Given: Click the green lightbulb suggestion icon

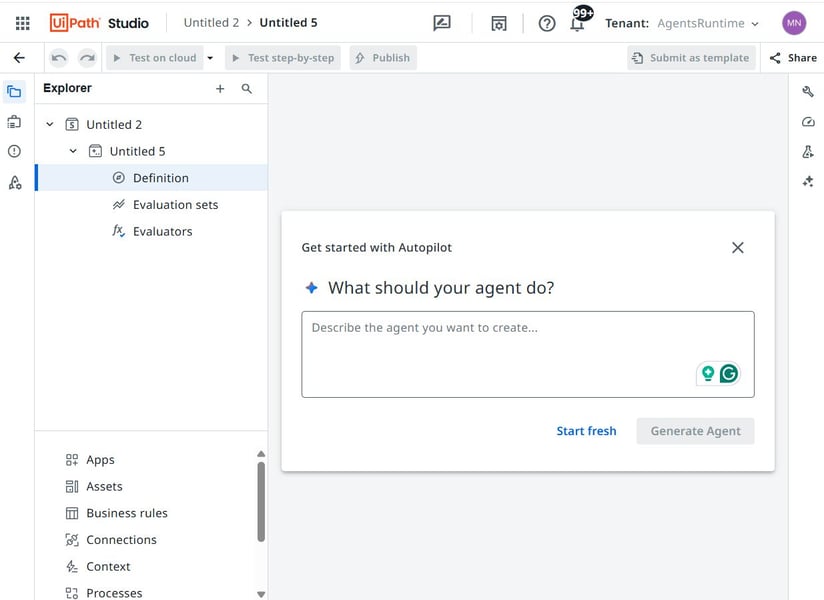Looking at the screenshot, I should [x=708, y=374].
